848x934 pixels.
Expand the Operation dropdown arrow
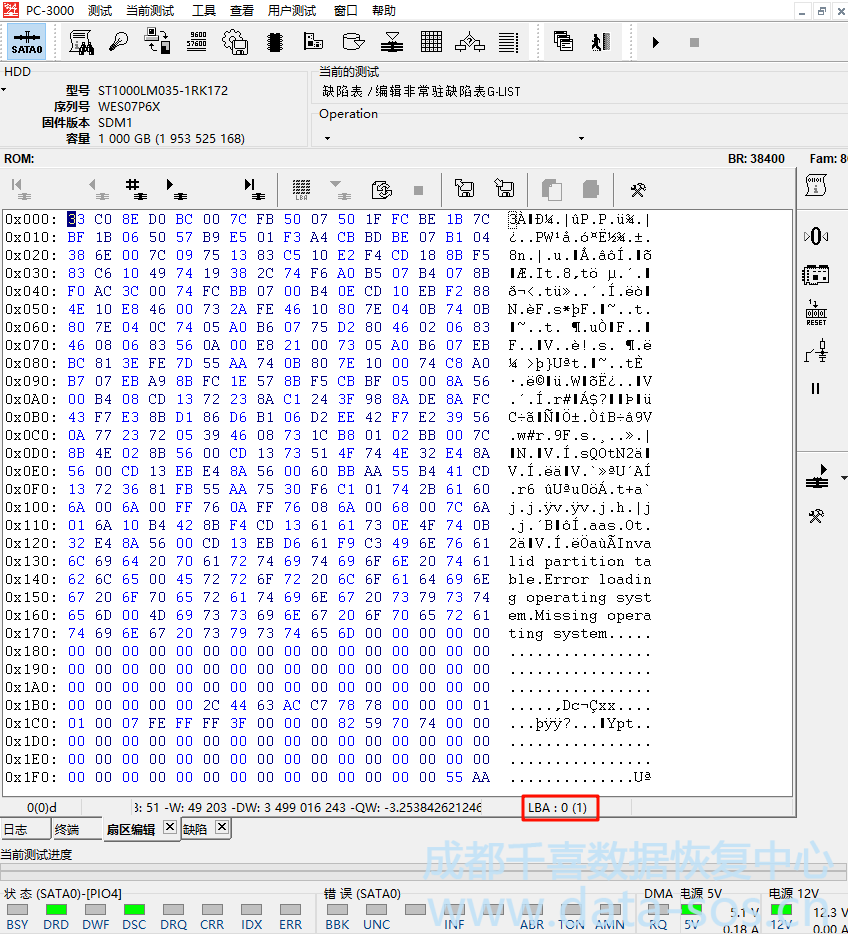click(581, 139)
